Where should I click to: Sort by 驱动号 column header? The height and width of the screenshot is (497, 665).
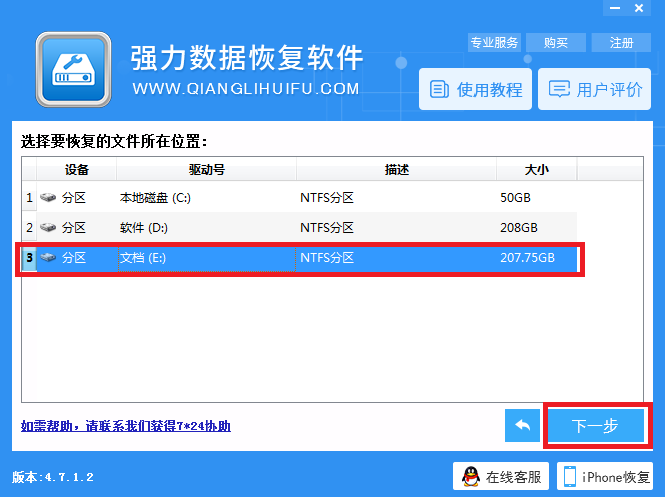point(207,170)
